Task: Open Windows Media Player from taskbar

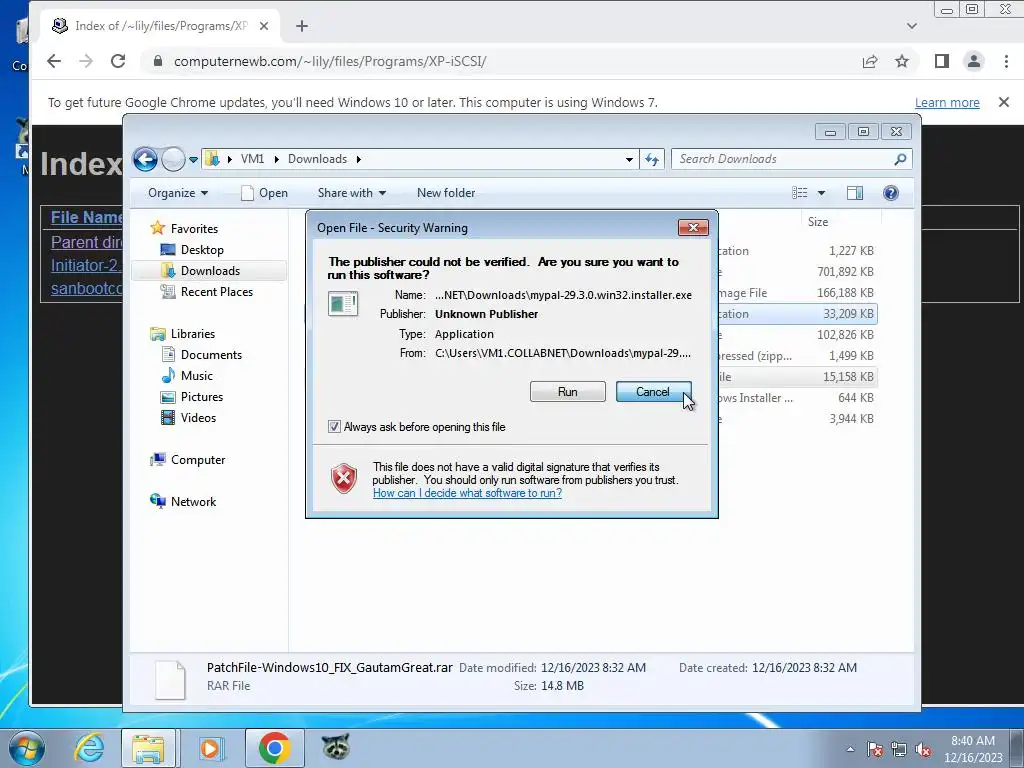Action: [x=210, y=748]
